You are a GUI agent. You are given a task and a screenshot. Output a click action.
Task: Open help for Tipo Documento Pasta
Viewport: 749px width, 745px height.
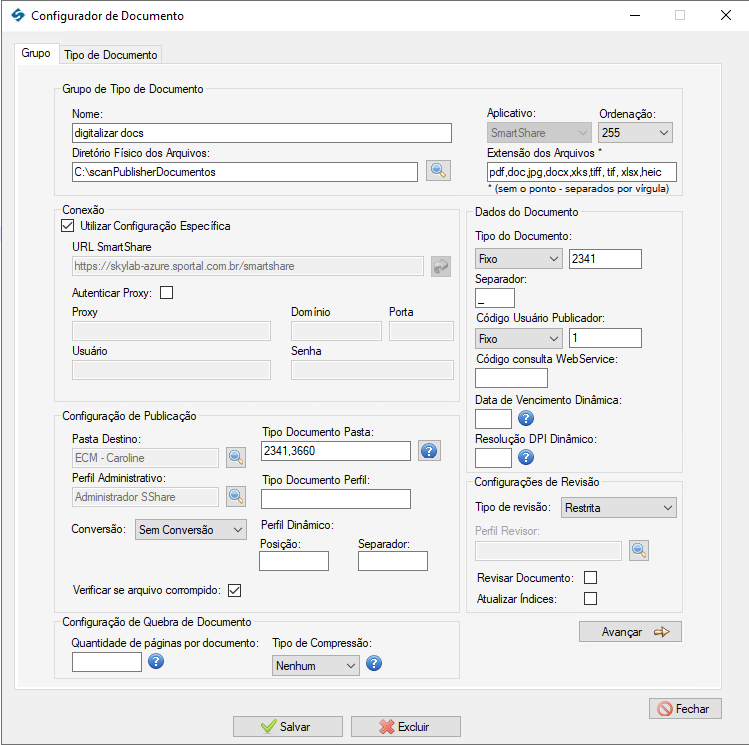(429, 451)
